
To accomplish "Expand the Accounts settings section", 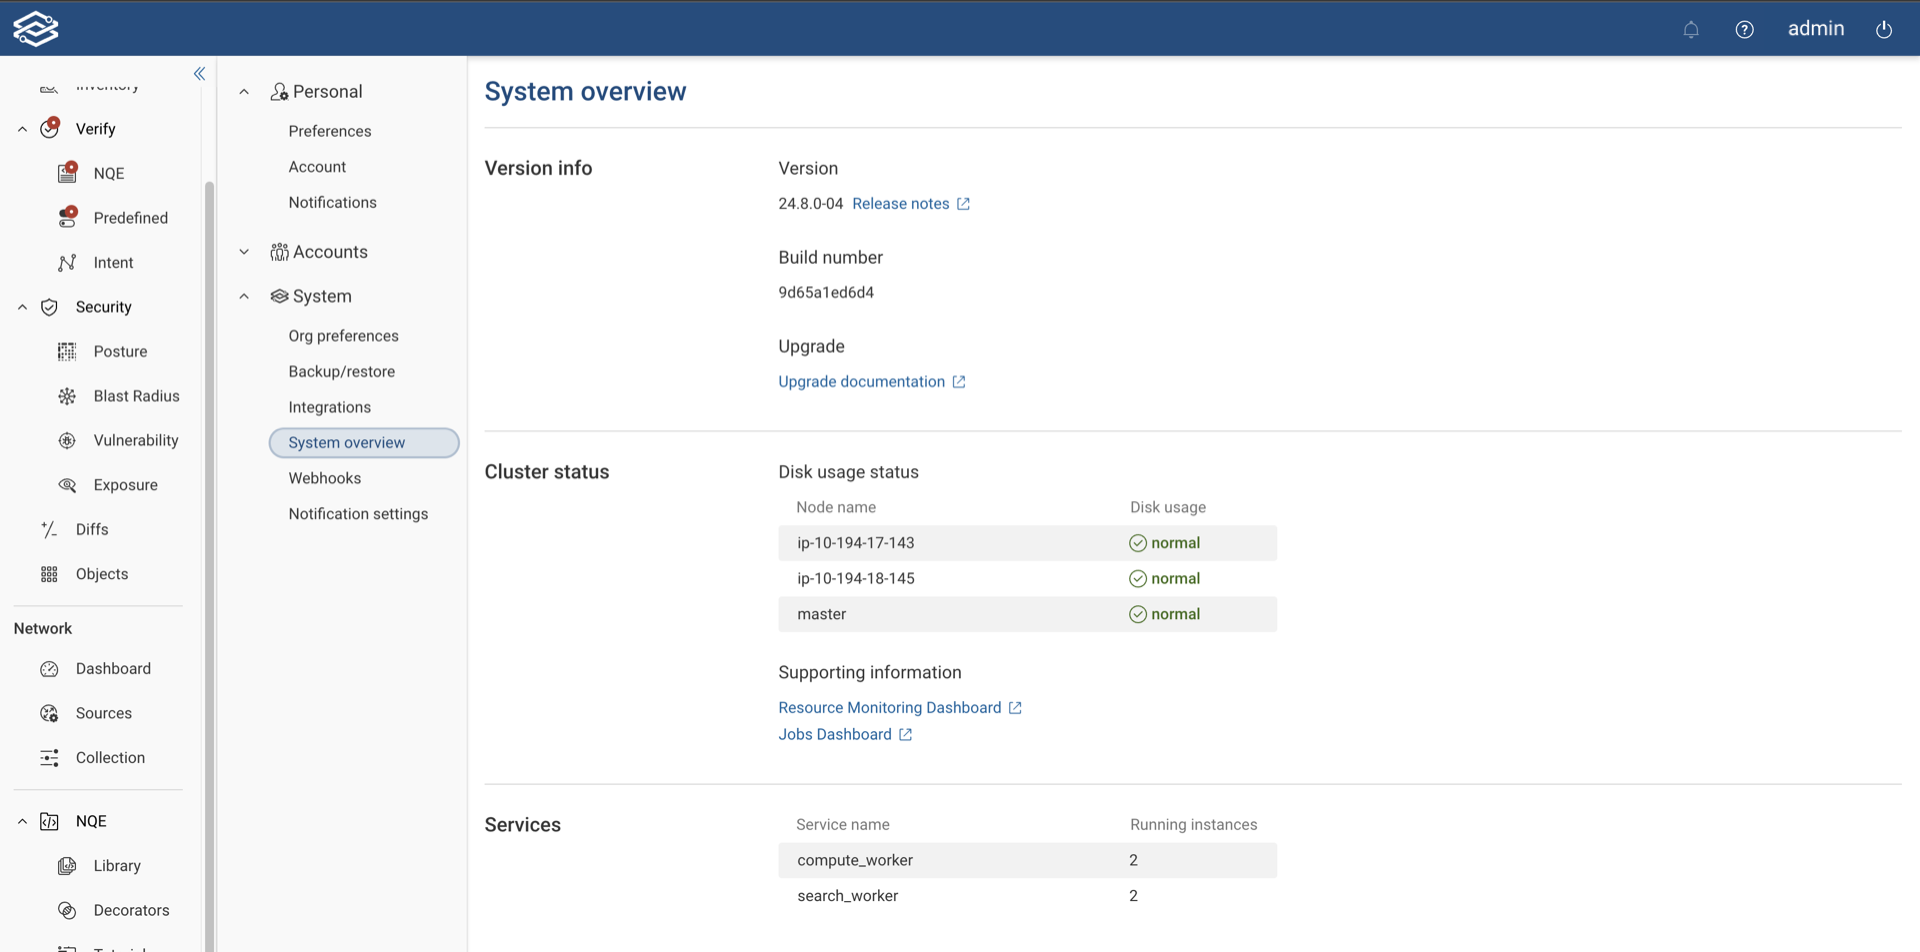I will (244, 251).
